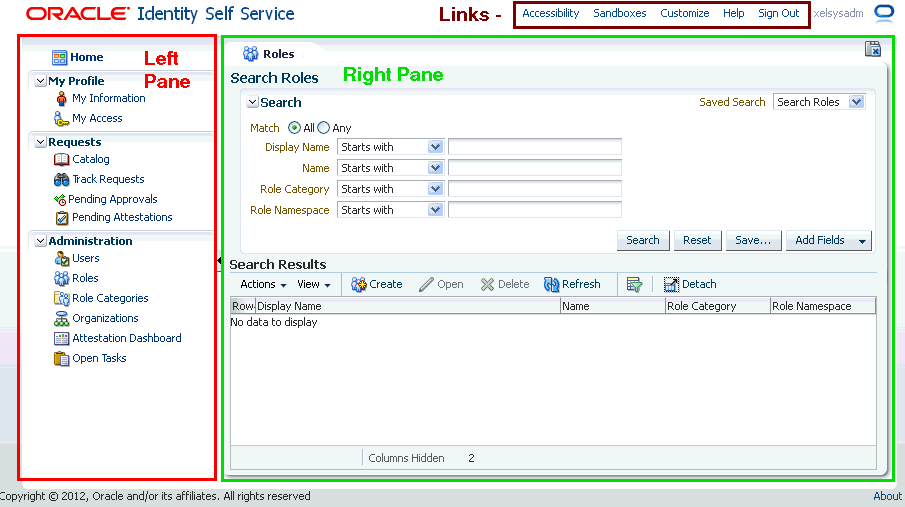This screenshot has height=507, width=905.
Task: Click the Users icon under Administration
Action: (x=61, y=259)
